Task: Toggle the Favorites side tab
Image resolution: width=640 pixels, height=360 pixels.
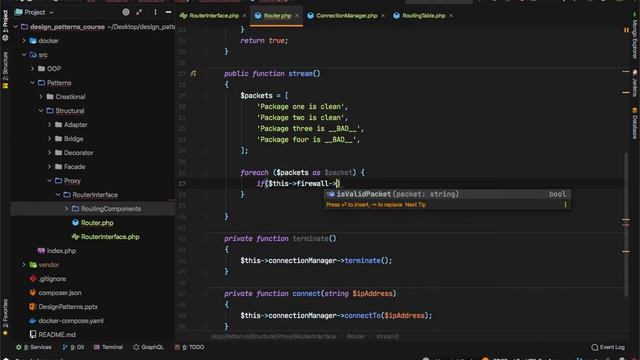Action: click(5, 318)
